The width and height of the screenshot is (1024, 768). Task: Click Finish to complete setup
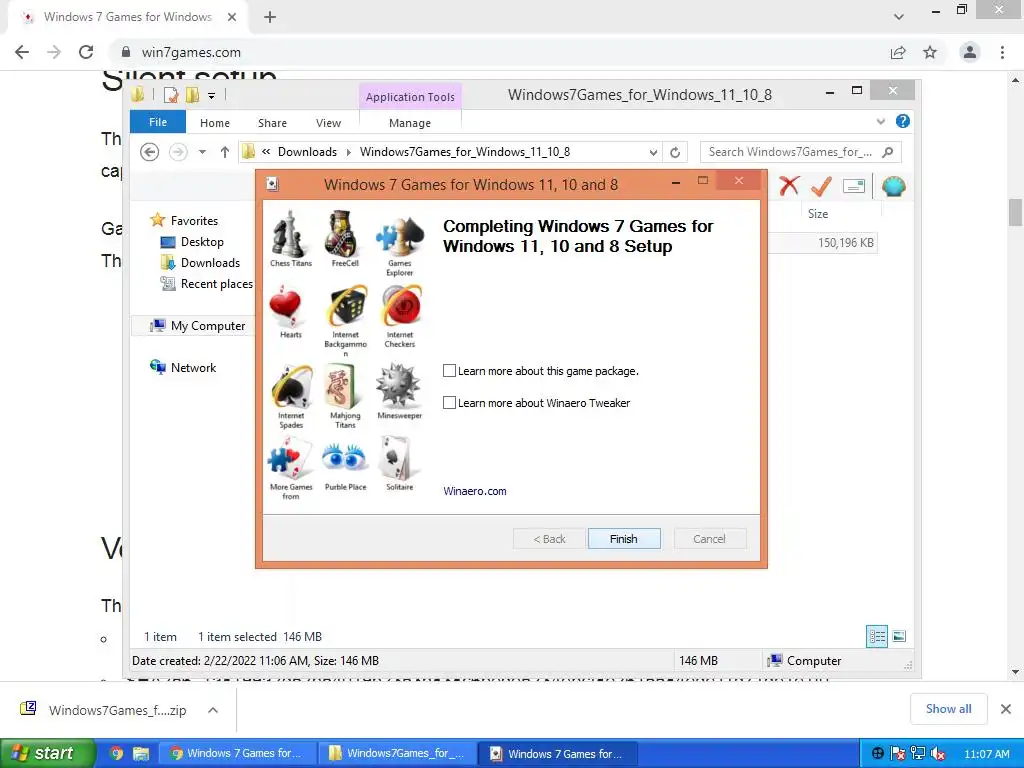tap(624, 539)
